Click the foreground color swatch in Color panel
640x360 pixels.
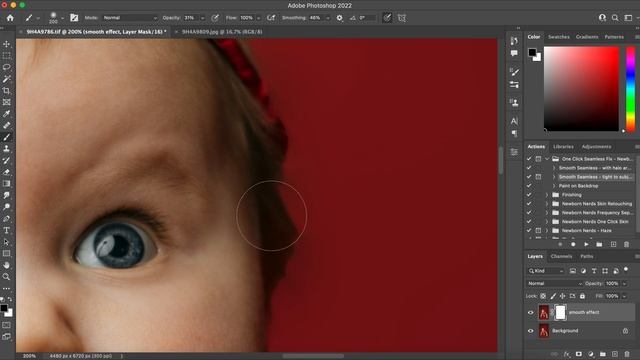pyautogui.click(x=532, y=52)
